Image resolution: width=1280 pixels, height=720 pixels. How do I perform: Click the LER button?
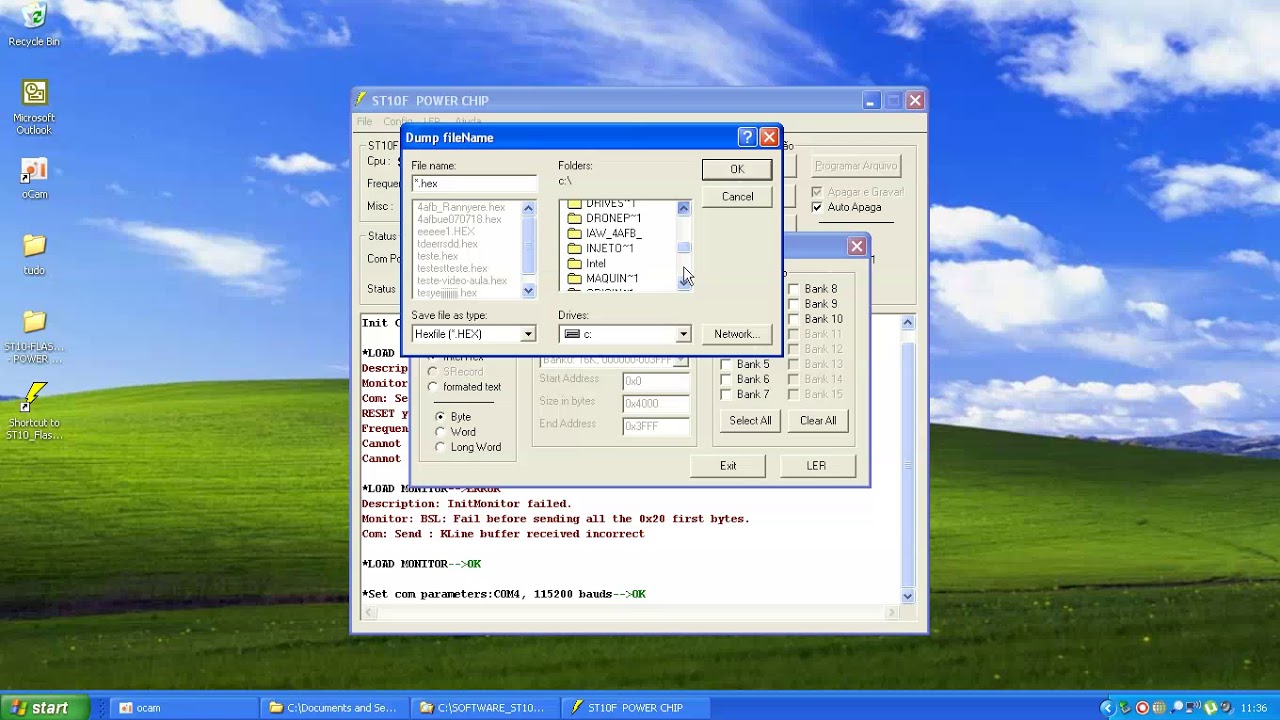click(816, 466)
